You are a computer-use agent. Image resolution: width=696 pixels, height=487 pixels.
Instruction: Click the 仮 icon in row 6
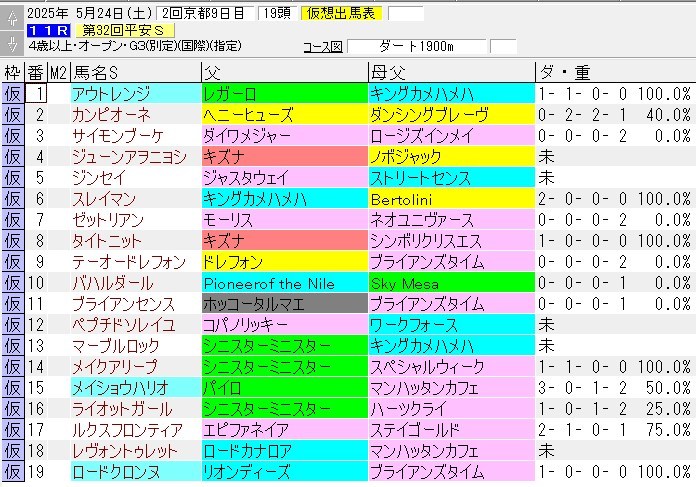coord(13,198)
